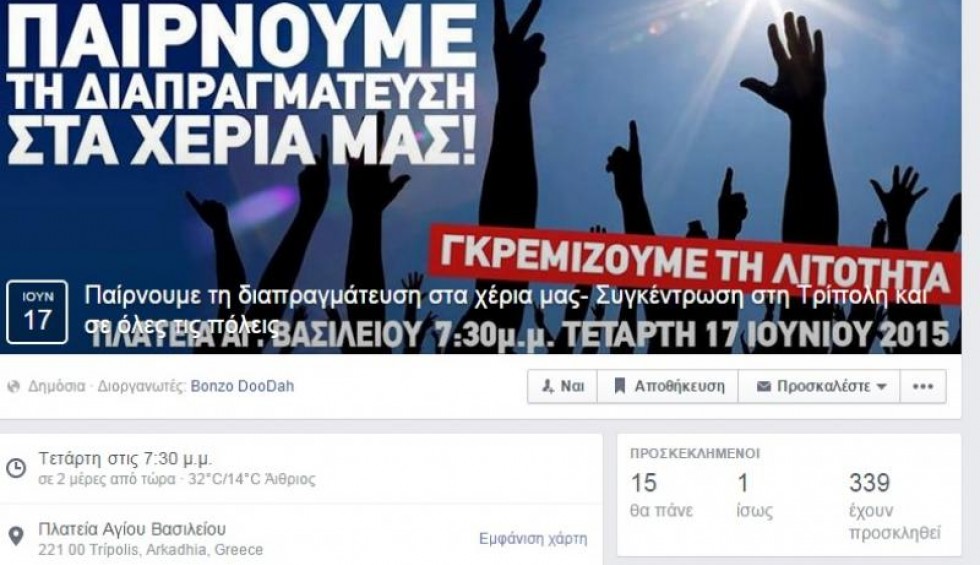Open Bonzo DooDah organizer profile
This screenshot has width=980, height=565.
[242, 386]
